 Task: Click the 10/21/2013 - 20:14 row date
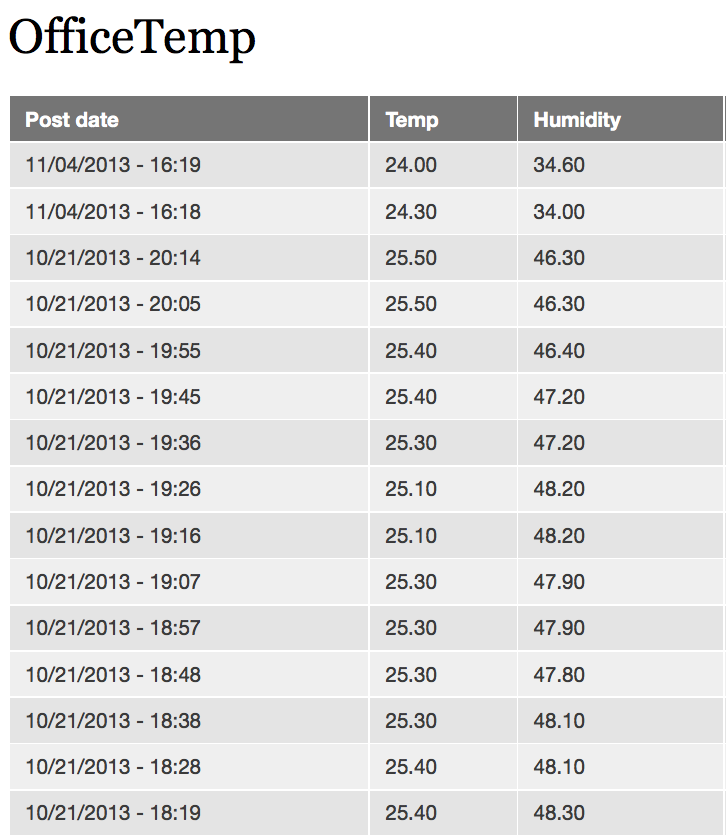[x=113, y=258]
